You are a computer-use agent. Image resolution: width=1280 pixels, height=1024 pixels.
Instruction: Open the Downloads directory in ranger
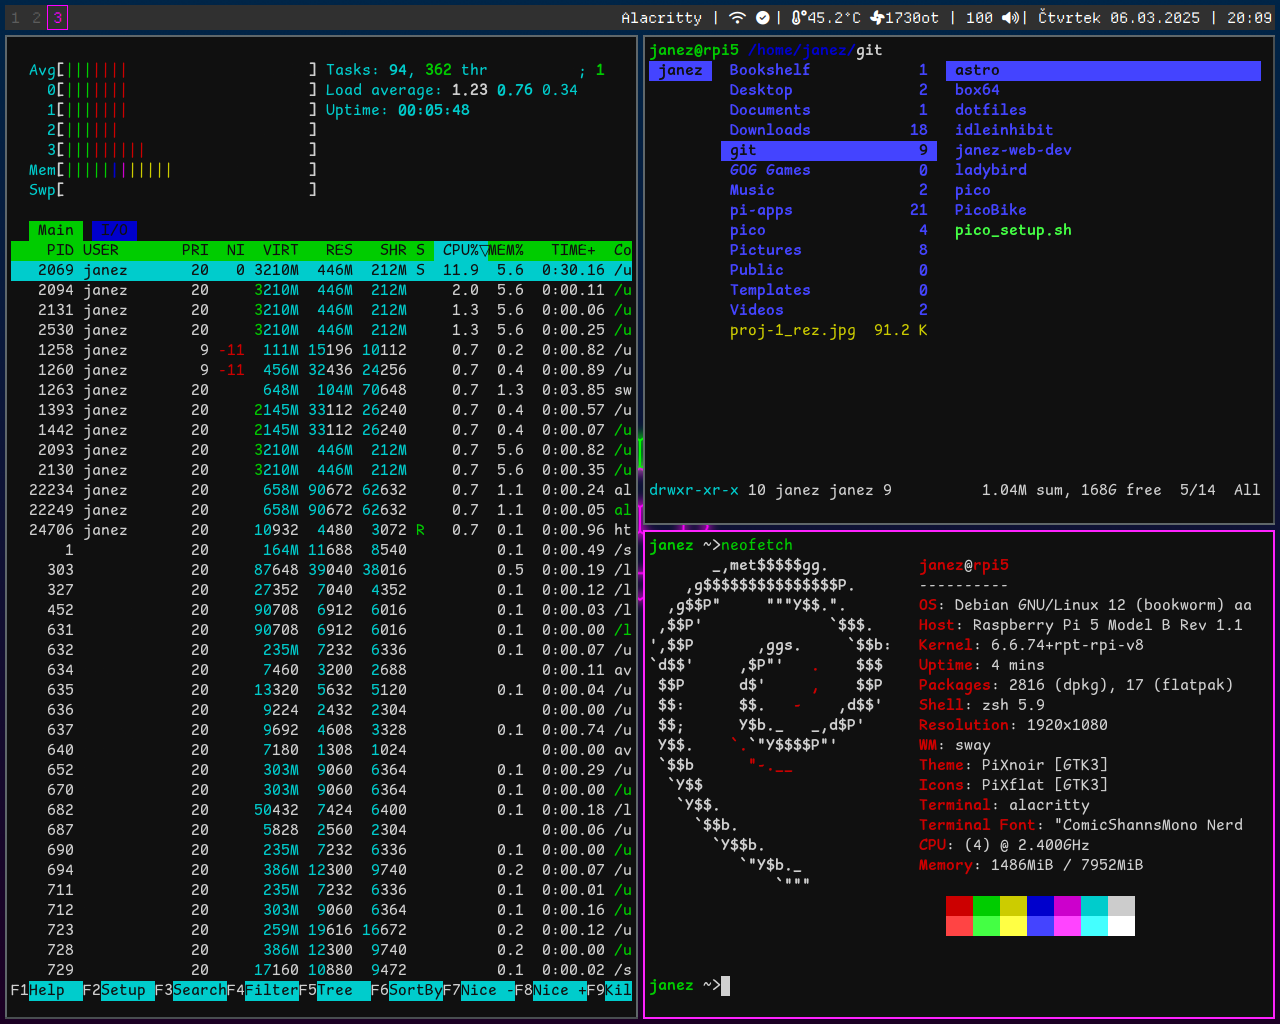click(x=769, y=130)
